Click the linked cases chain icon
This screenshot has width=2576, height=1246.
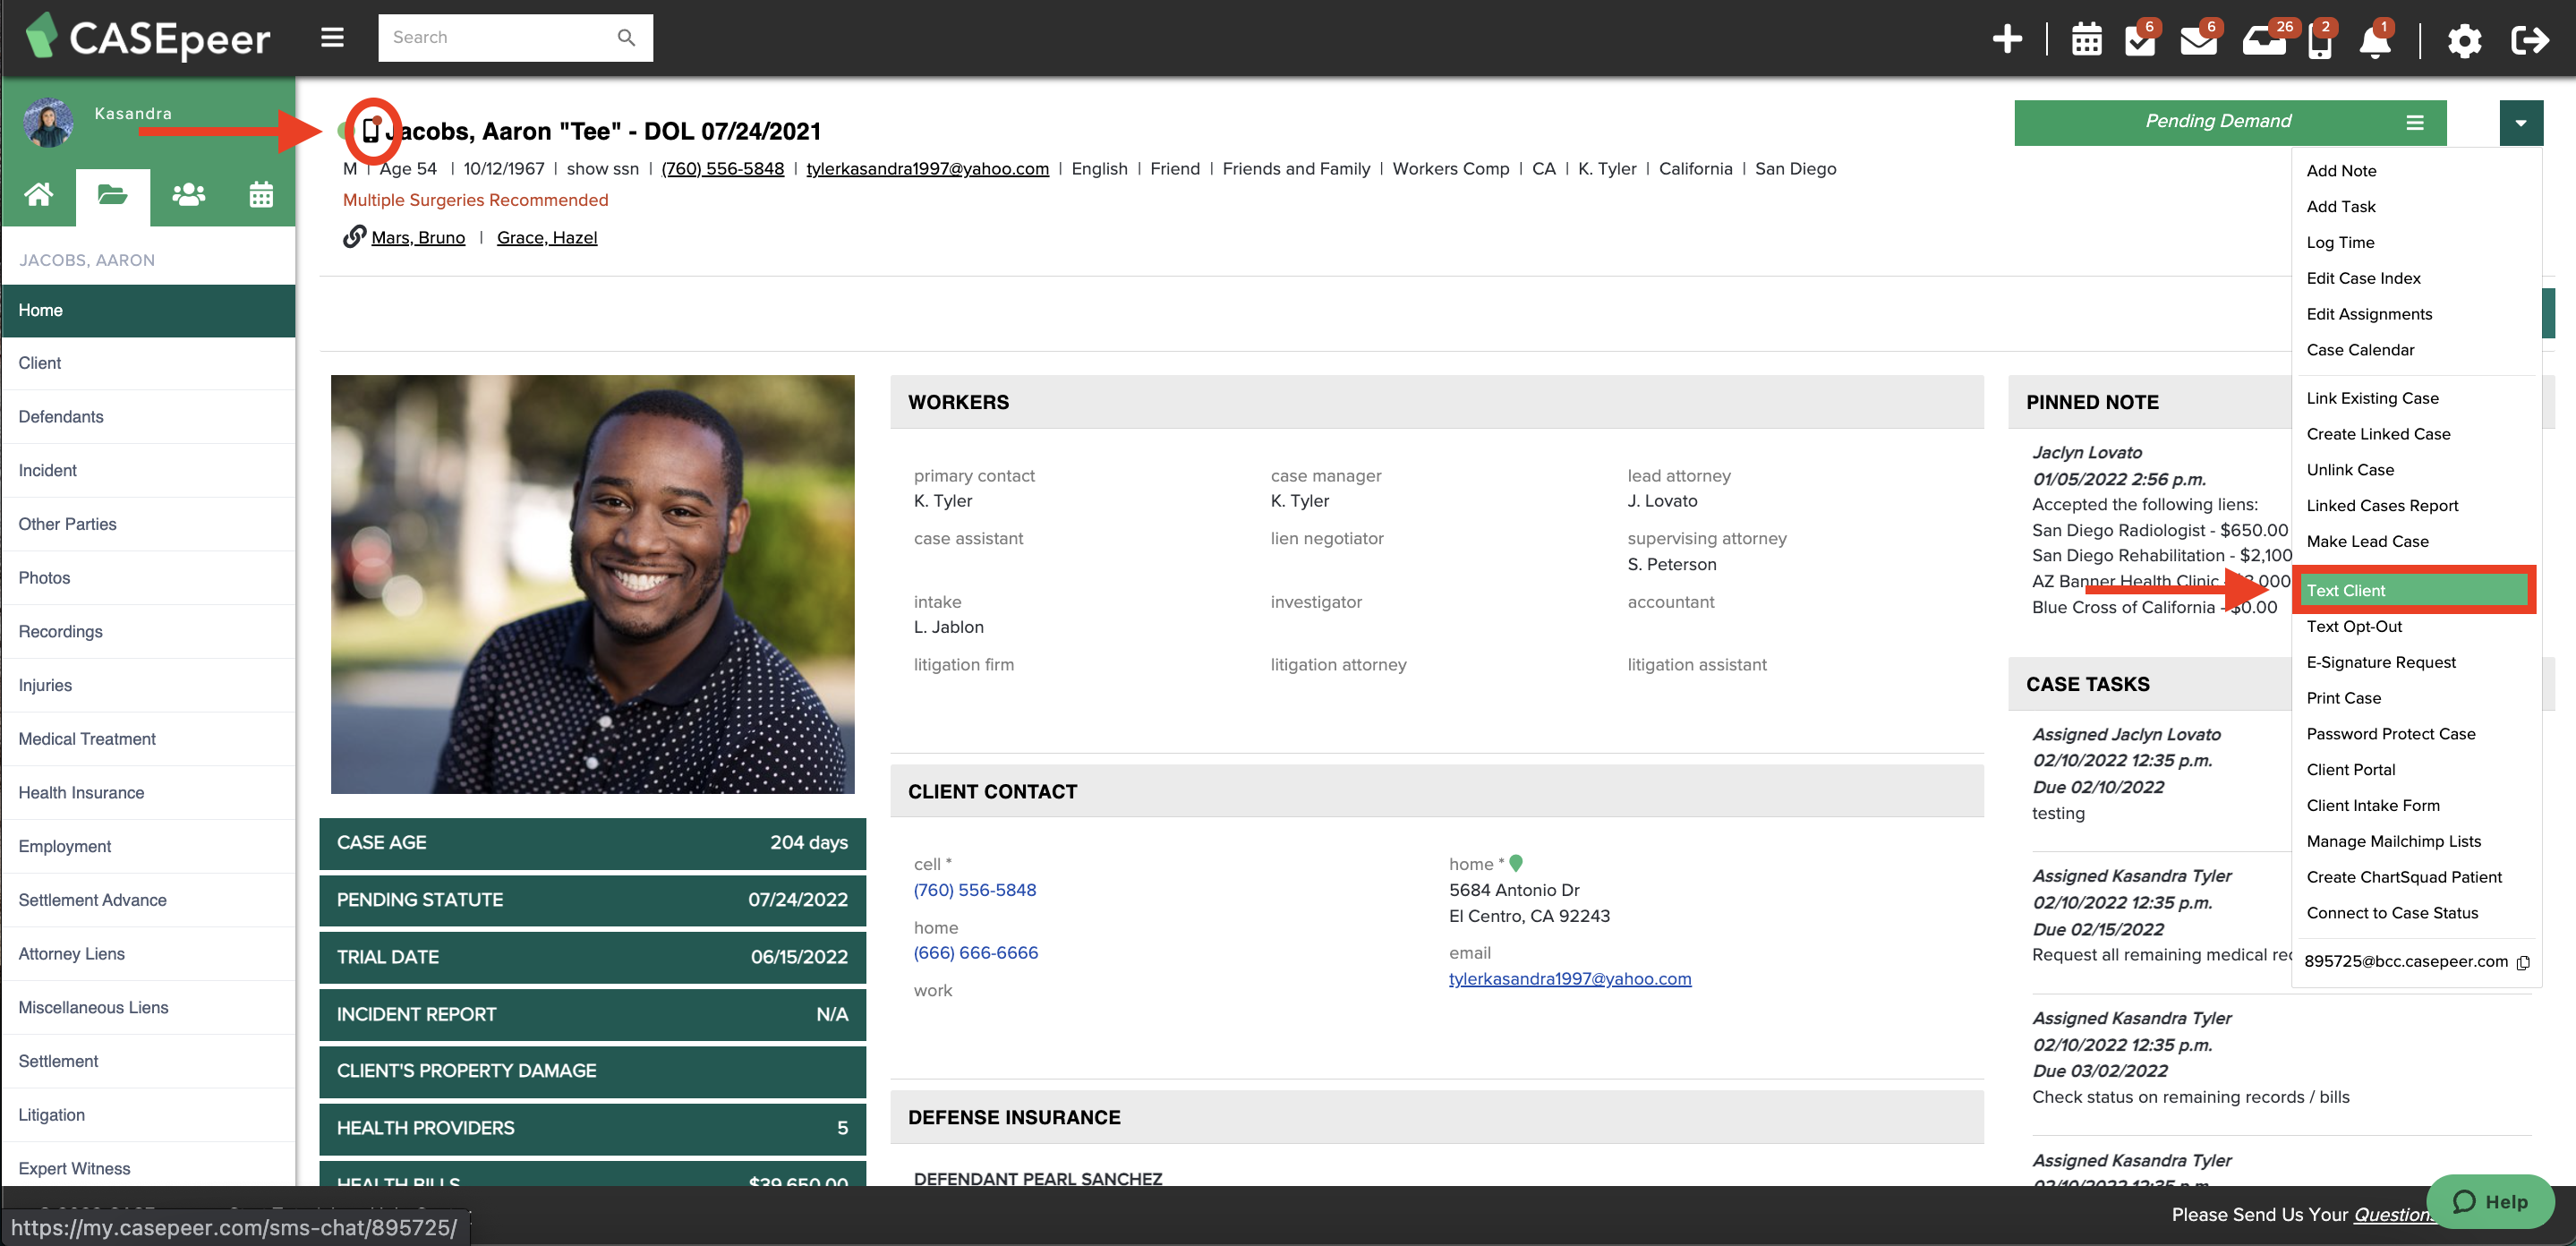click(354, 237)
